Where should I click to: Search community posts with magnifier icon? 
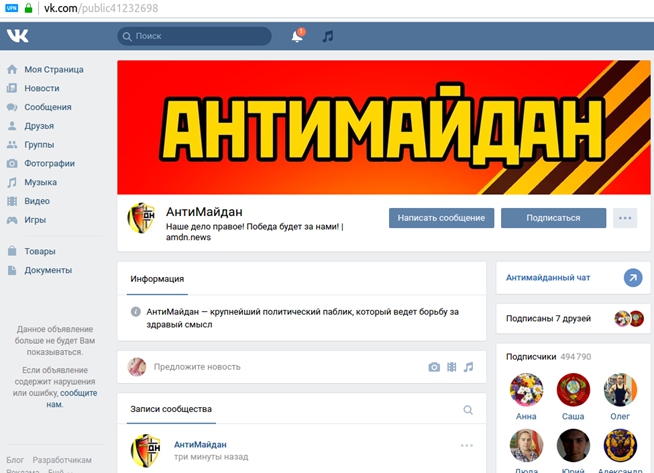coord(468,410)
